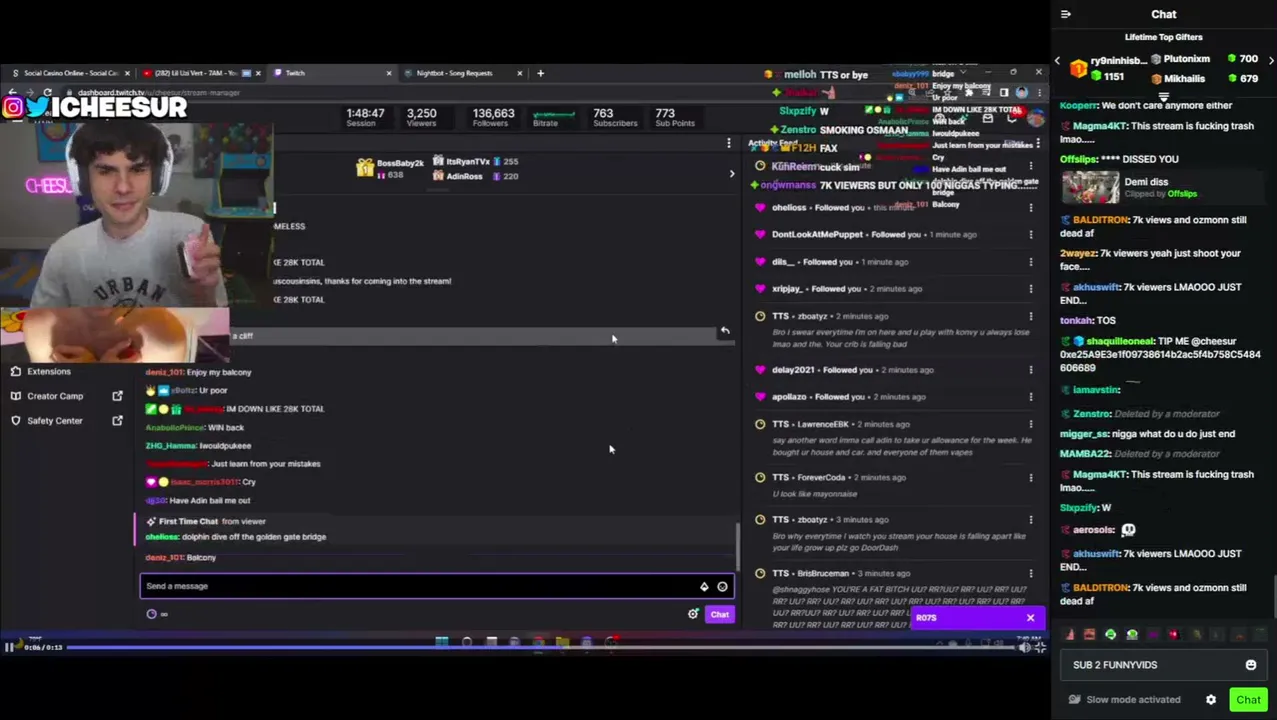Open Creator Camp in the dashboard sidebar
The height and width of the screenshot is (720, 1277).
pyautogui.click(x=55, y=396)
